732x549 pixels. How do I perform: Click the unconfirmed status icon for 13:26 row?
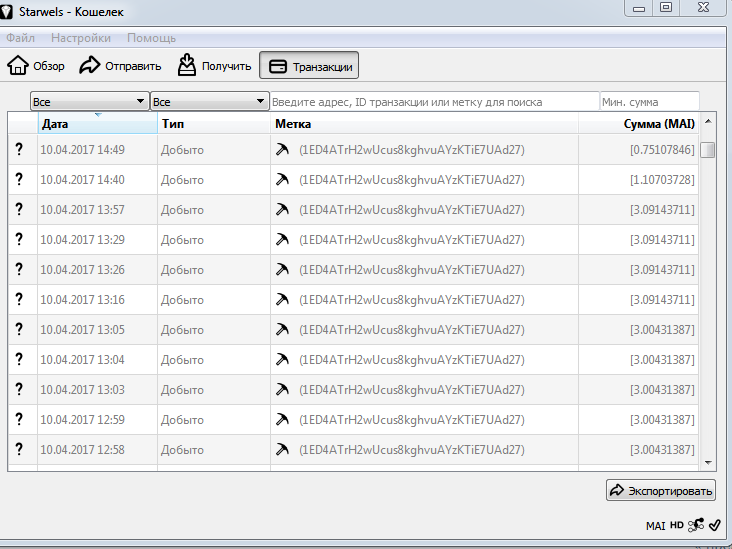(19, 269)
